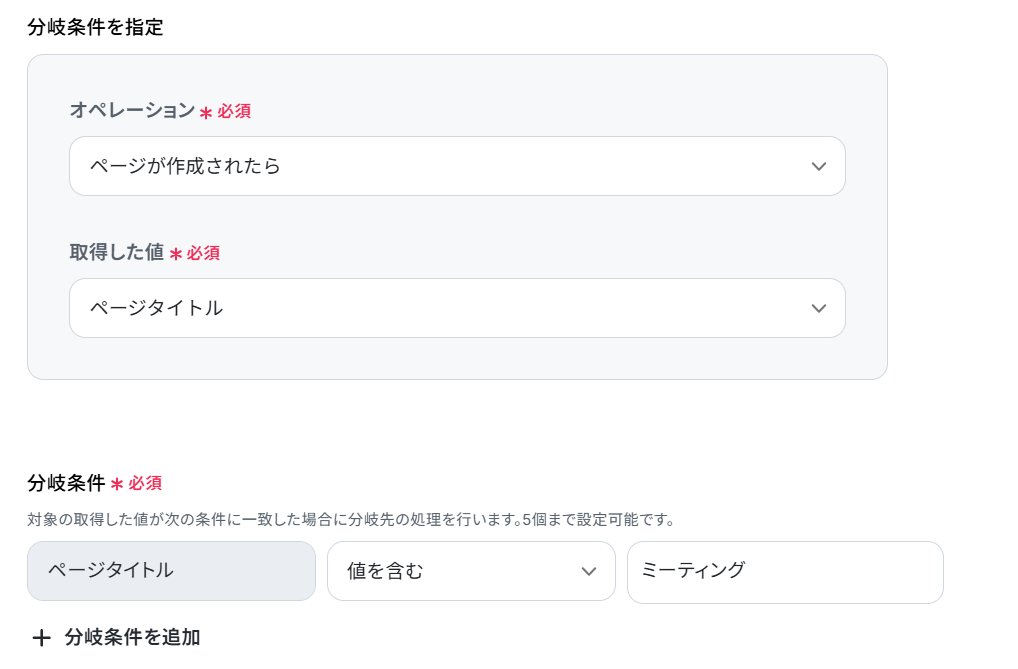Click the plus icon beside 分岐条件を追加
Viewport: 1018px width, 669px height.
click(x=42, y=638)
